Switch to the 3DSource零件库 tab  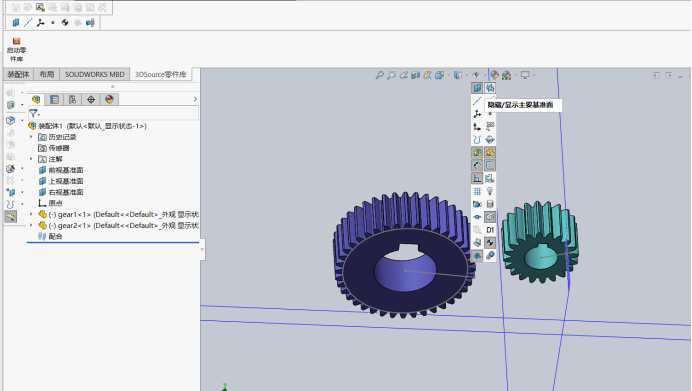click(x=161, y=75)
